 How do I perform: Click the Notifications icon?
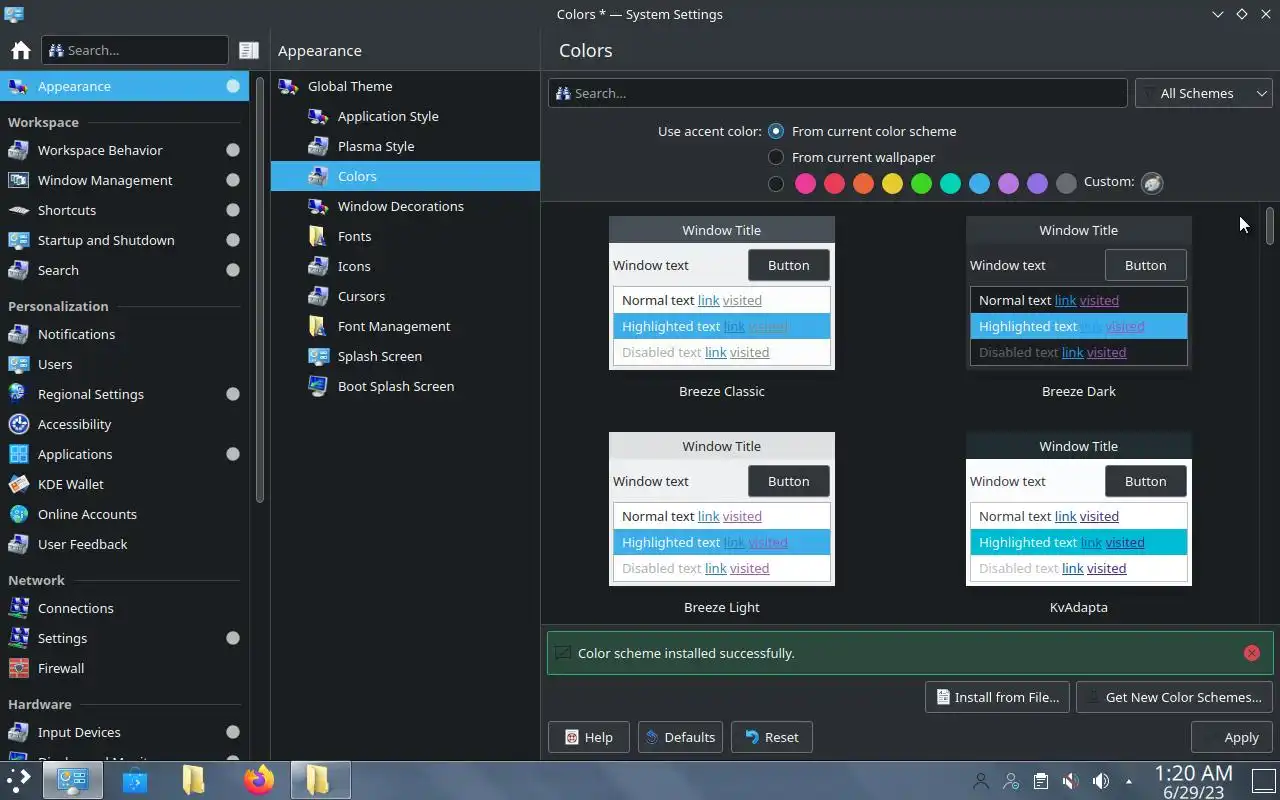click(x=18, y=334)
